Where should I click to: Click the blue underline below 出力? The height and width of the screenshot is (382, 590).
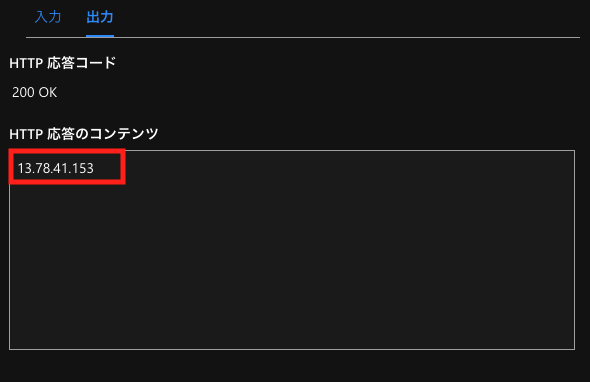(x=100, y=36)
